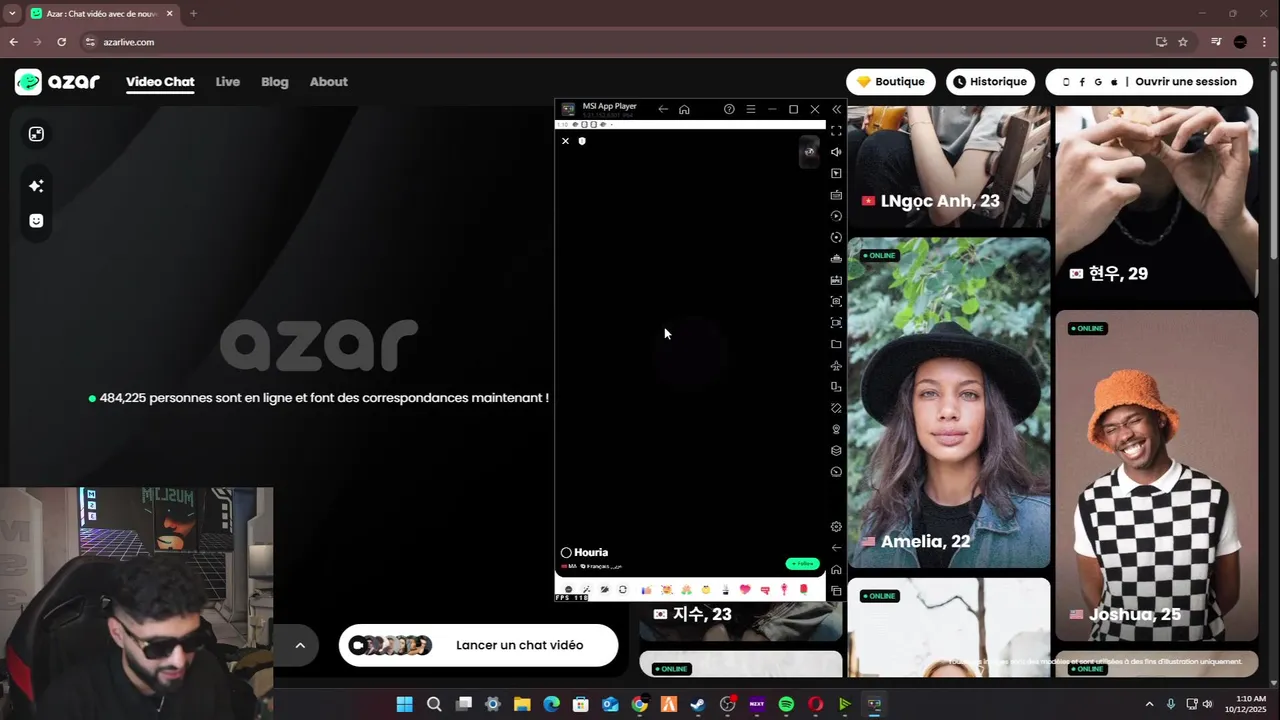View the Historique match history
The image size is (1280, 720).
click(x=990, y=82)
